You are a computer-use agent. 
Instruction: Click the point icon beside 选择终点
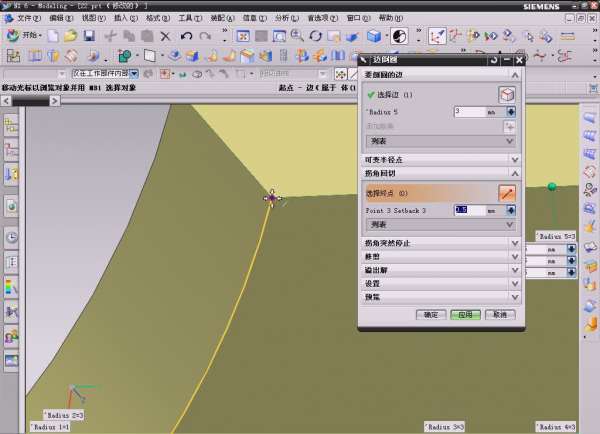tap(506, 193)
